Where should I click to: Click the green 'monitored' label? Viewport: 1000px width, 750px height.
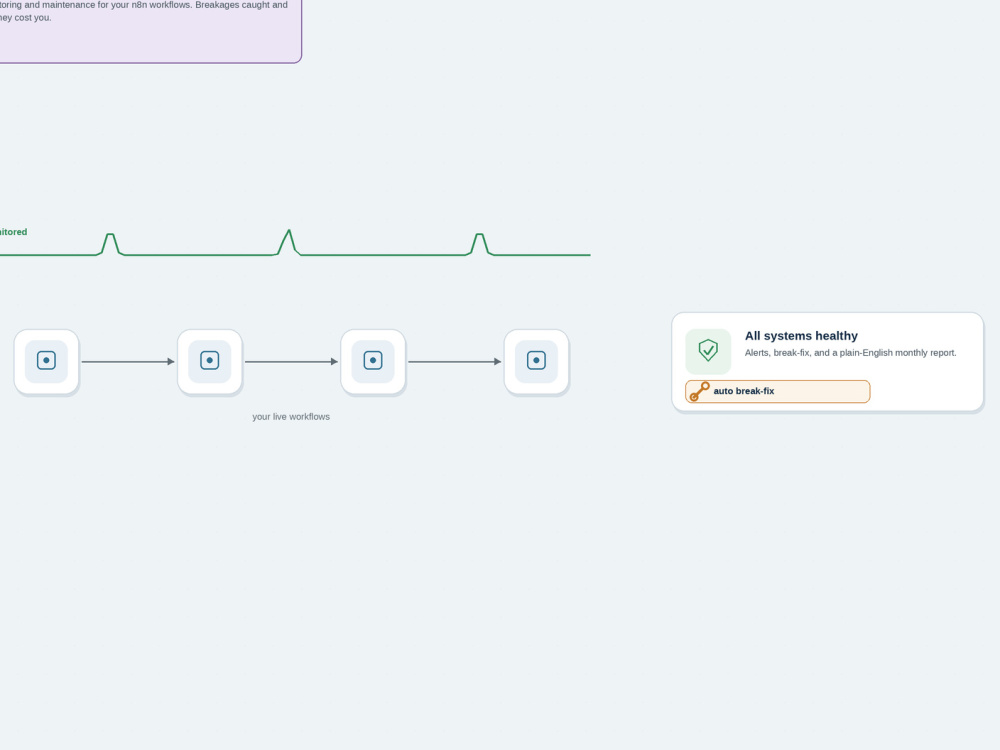pos(13,232)
